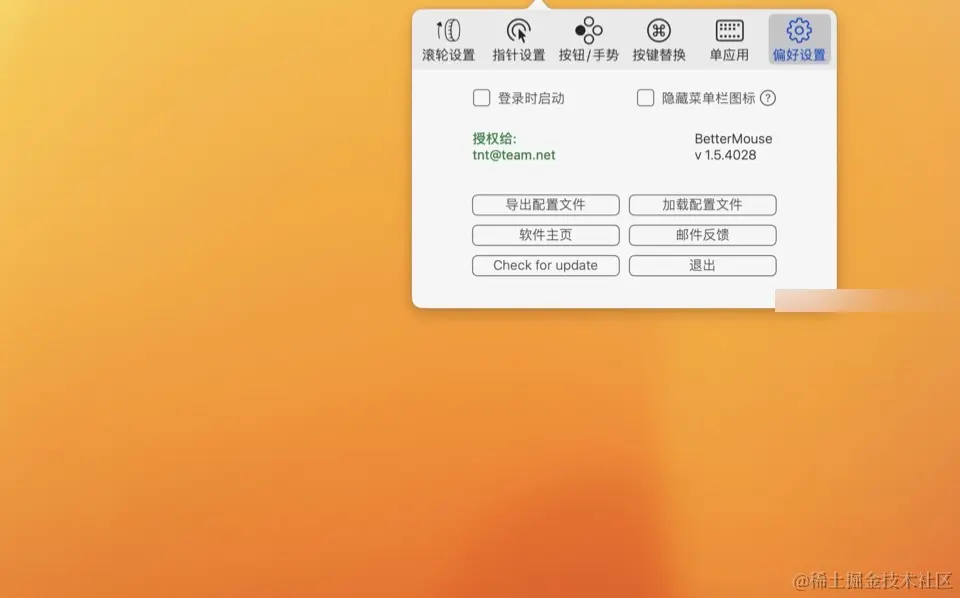Select the 按键替换 key remap tab

(x=659, y=40)
